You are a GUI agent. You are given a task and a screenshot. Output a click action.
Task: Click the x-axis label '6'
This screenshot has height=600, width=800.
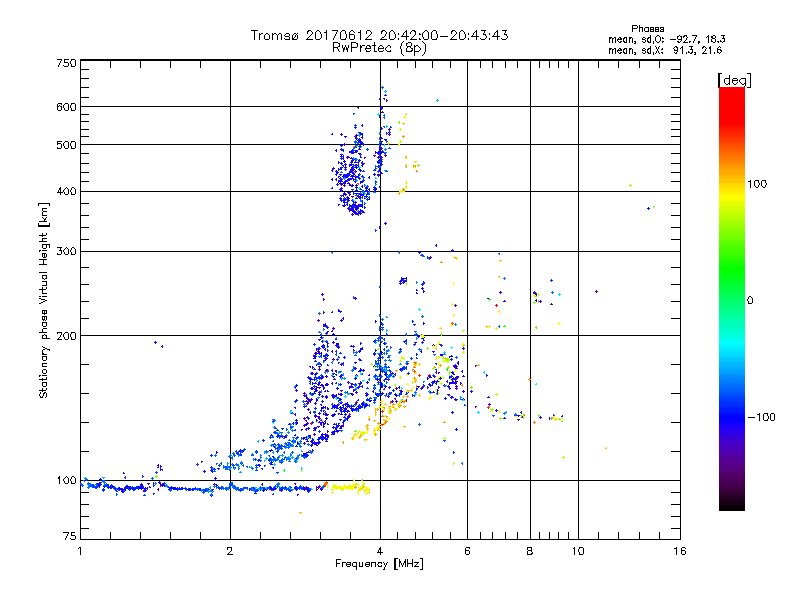pos(467,551)
